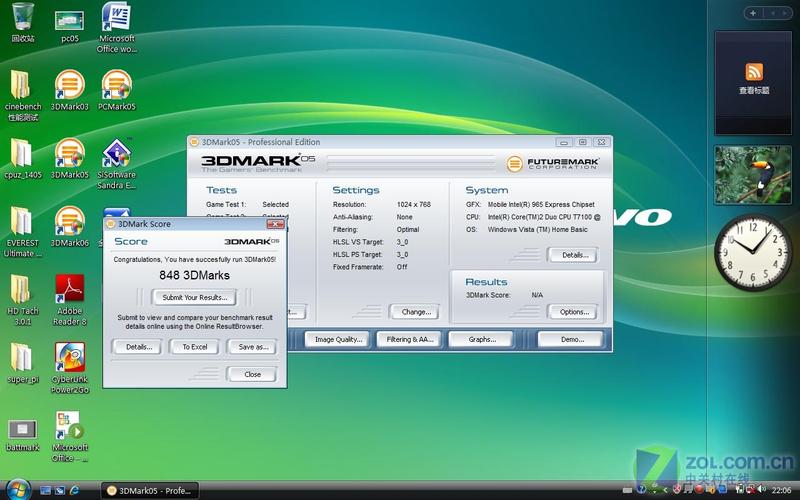Viewport: 800px width, 500px height.
Task: Open the bottom Microsoft Office desktop shortcut
Action: pyautogui.click(x=69, y=437)
